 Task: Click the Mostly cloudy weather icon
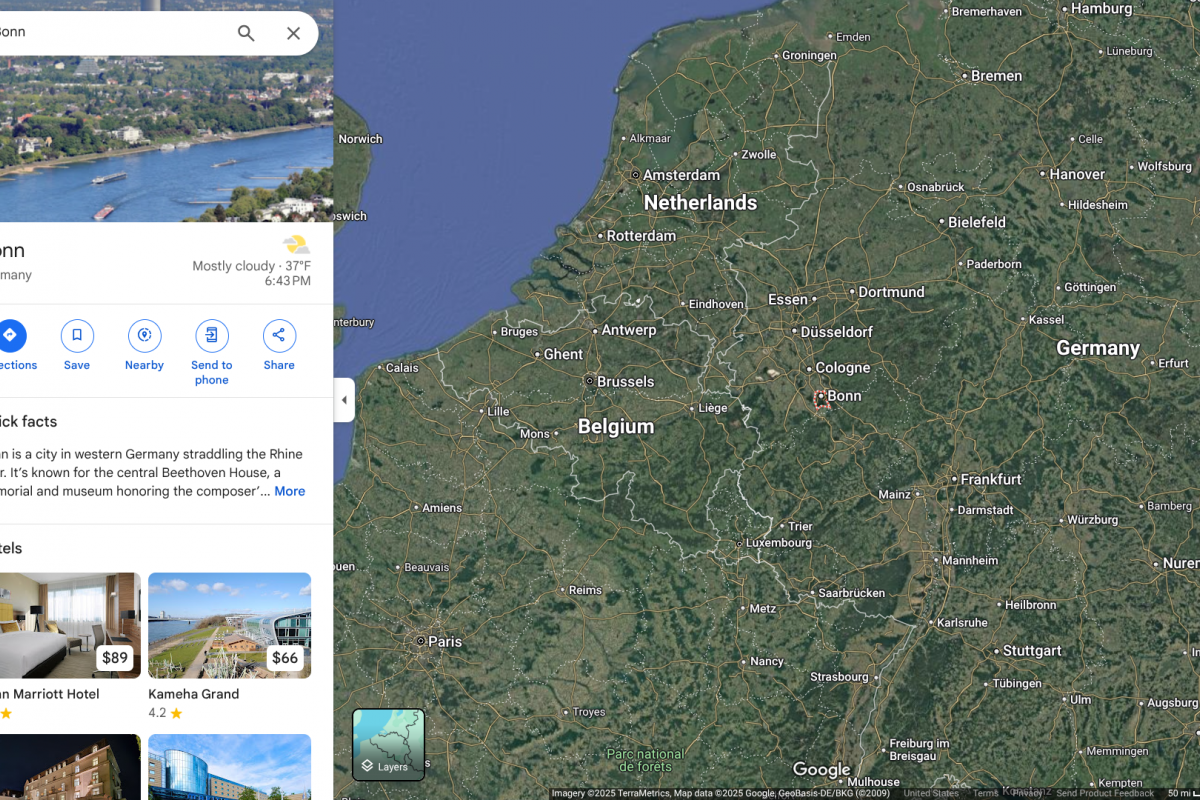point(295,245)
